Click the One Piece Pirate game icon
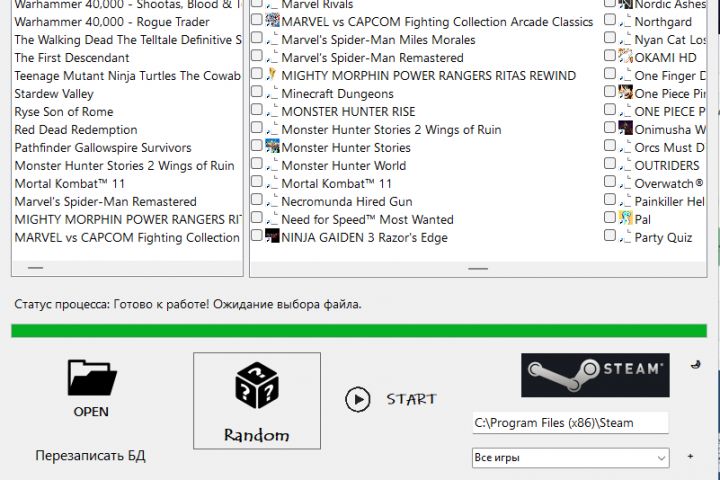 point(625,92)
